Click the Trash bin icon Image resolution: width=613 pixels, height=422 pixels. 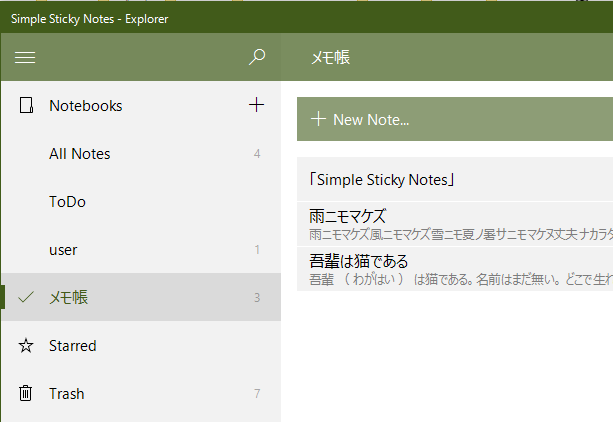point(26,393)
